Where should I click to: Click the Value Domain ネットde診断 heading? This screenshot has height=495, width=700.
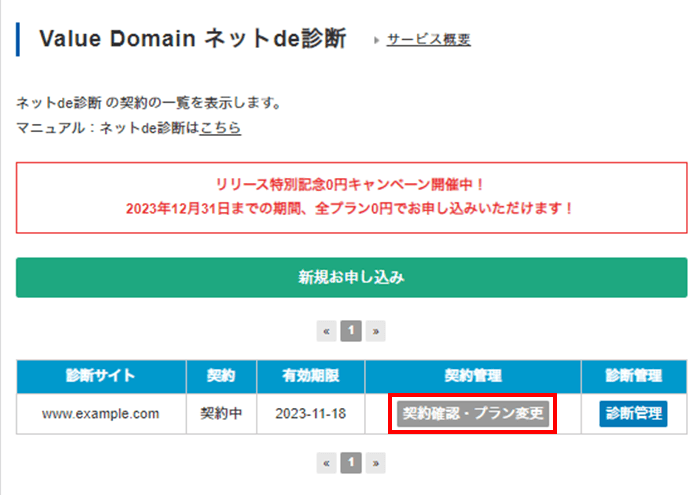[x=192, y=38]
